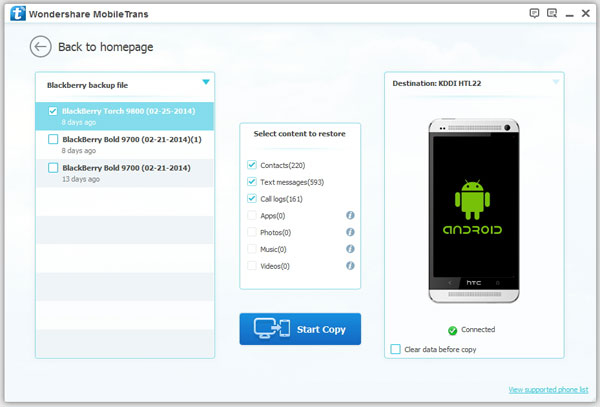The height and width of the screenshot is (407, 600).
Task: Click the Blackberry backup file header text
Action: coord(87,85)
